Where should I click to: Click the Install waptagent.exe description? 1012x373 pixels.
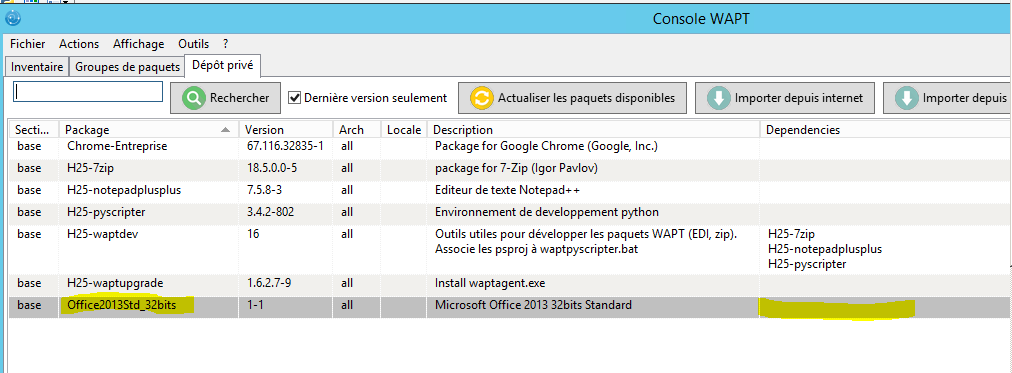tap(489, 283)
